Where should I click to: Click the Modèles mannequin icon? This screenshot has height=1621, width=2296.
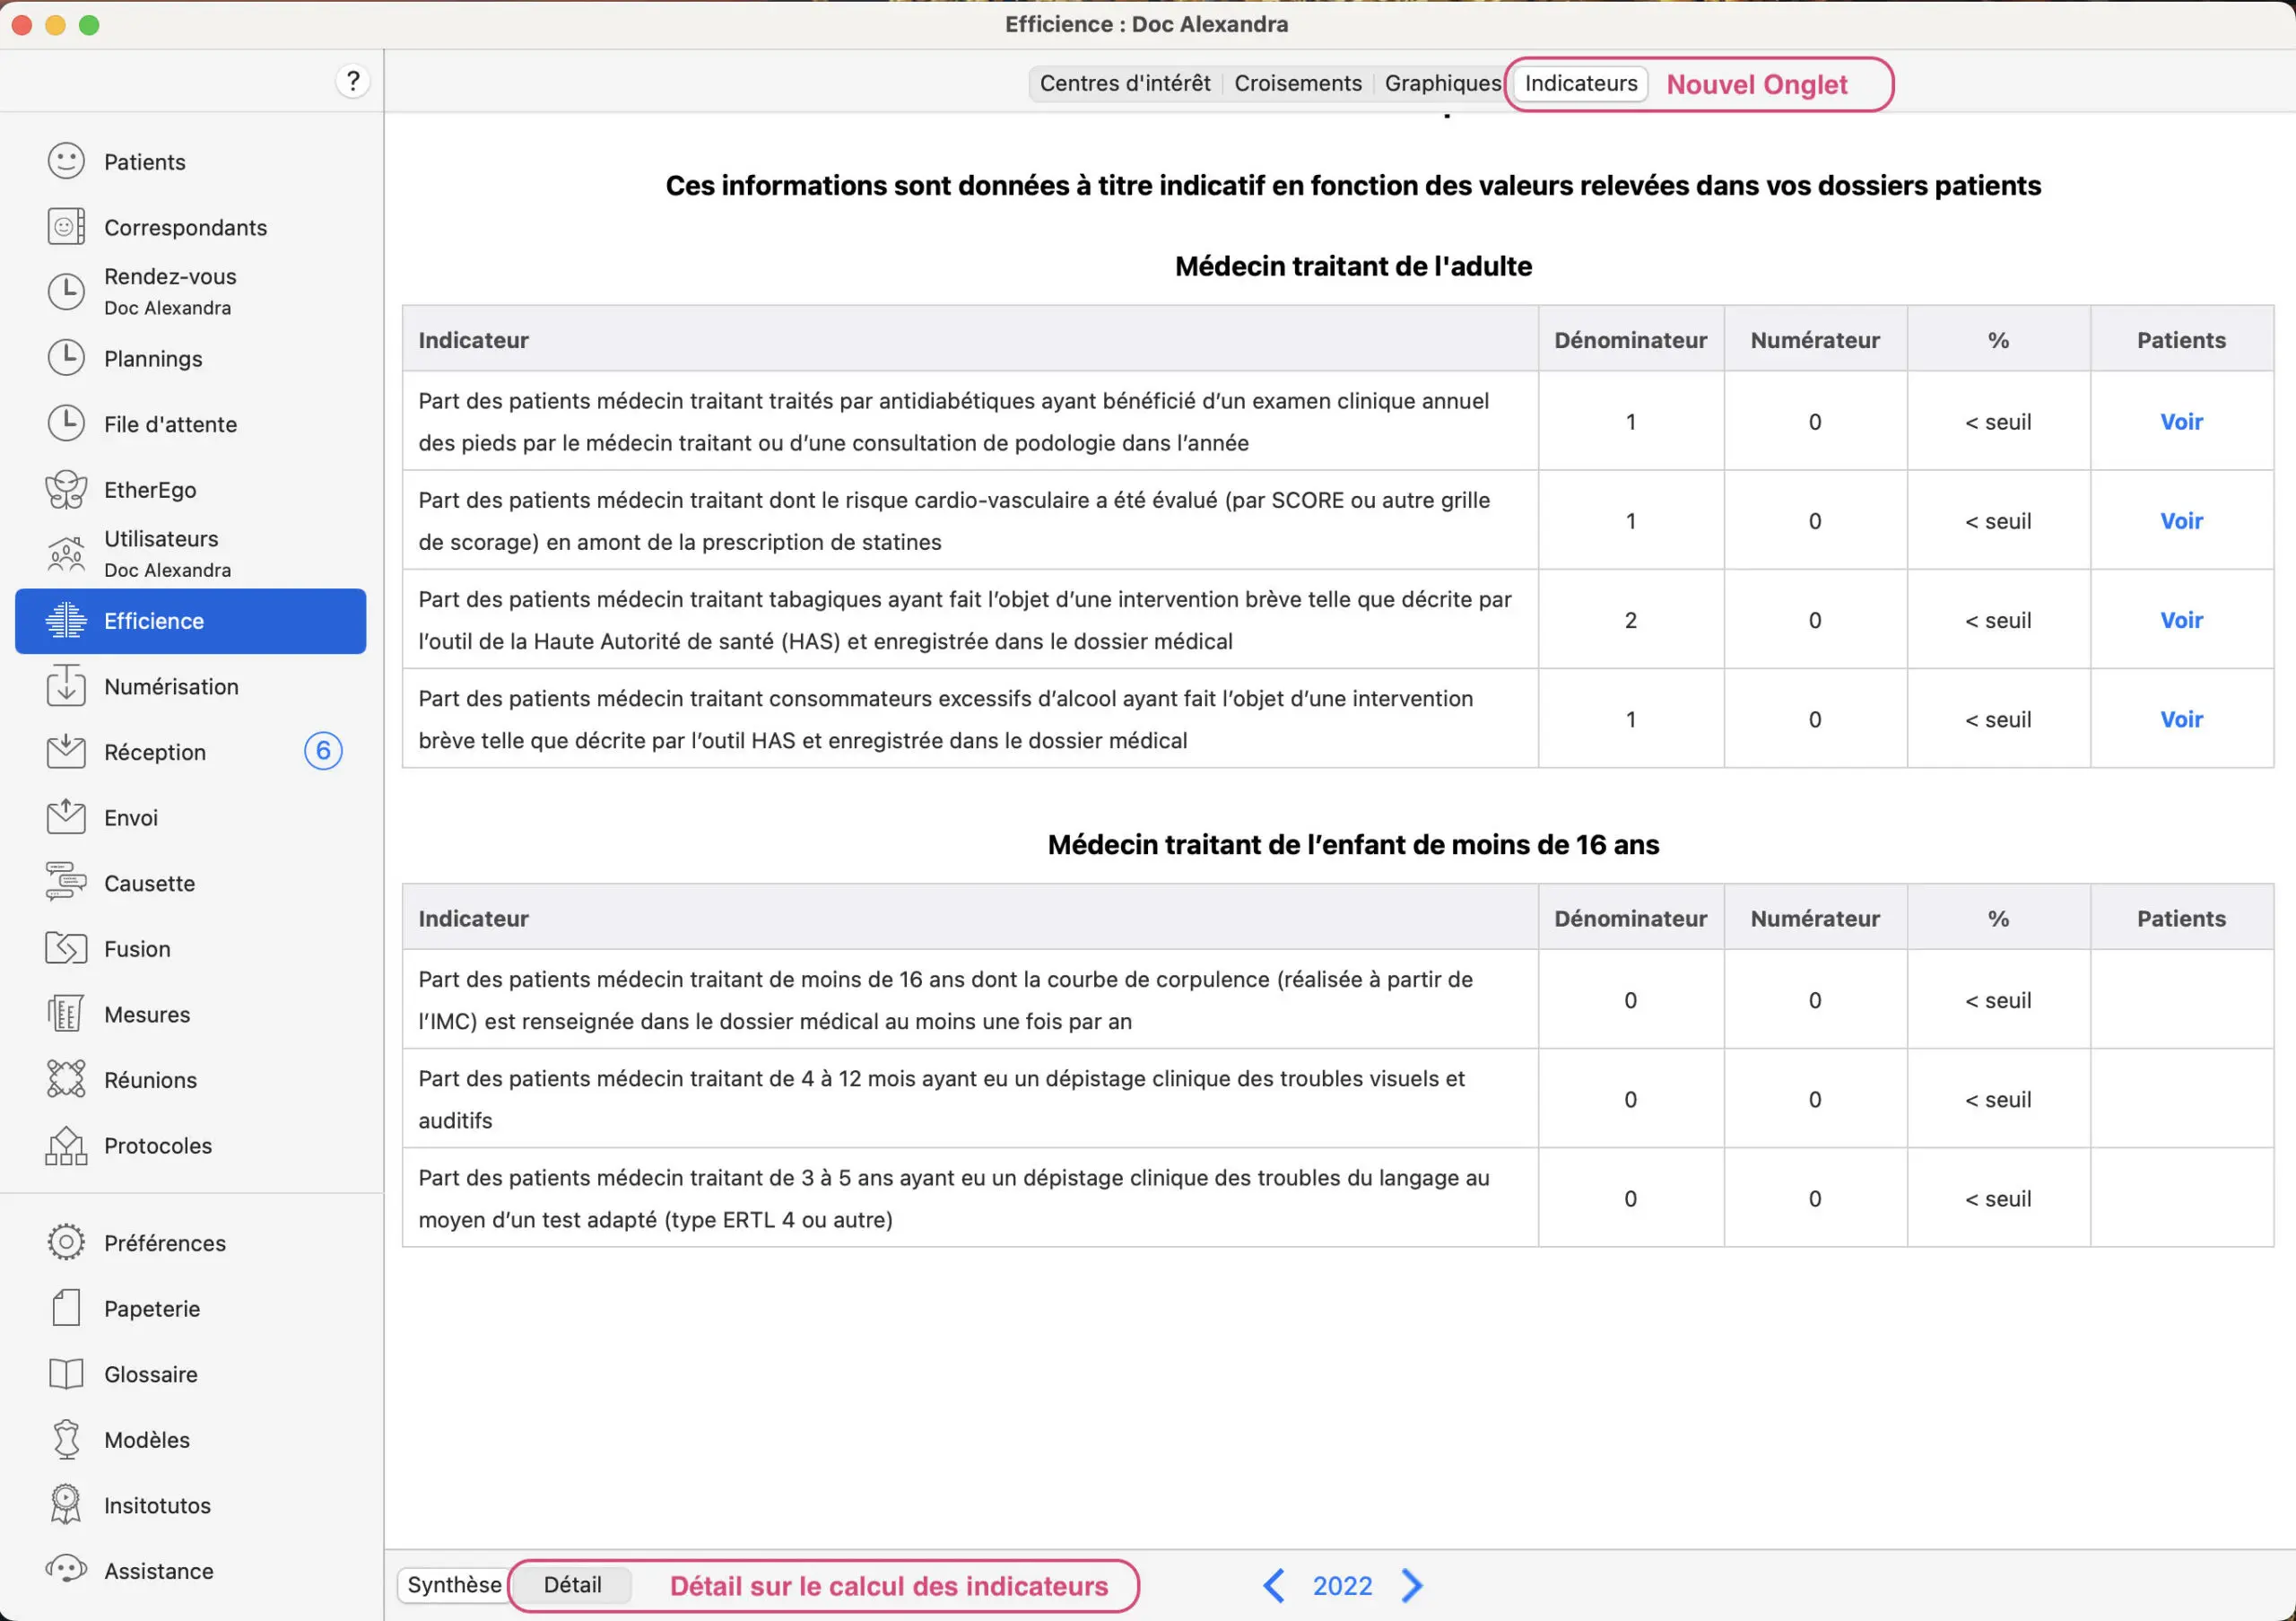point(66,1439)
